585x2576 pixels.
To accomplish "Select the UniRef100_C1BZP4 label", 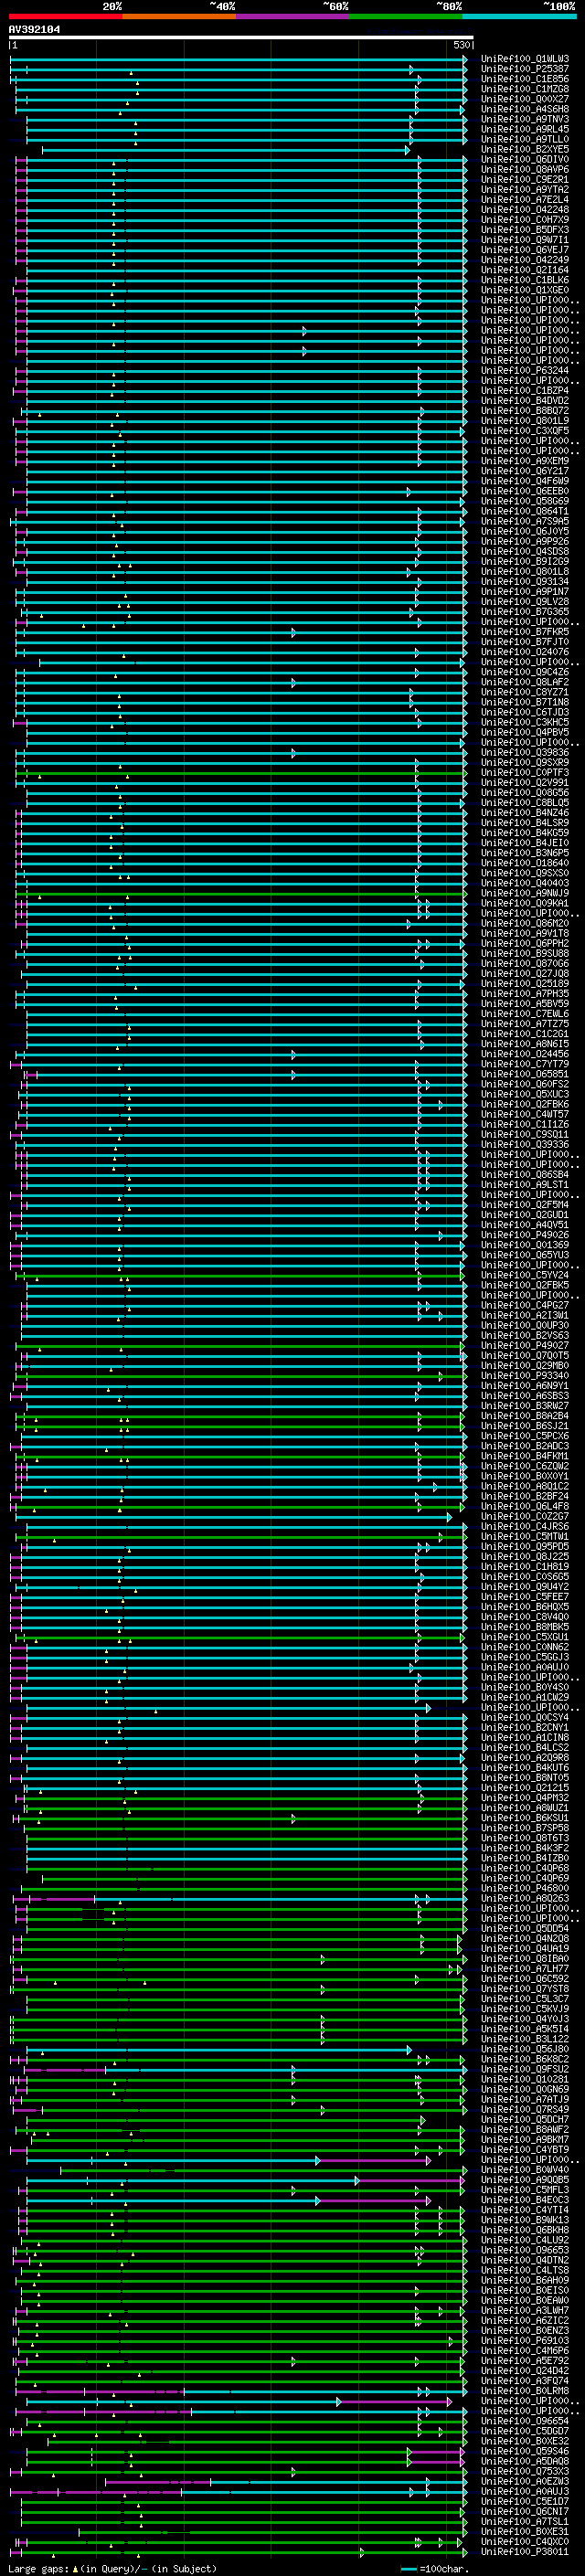I will [x=525, y=391].
